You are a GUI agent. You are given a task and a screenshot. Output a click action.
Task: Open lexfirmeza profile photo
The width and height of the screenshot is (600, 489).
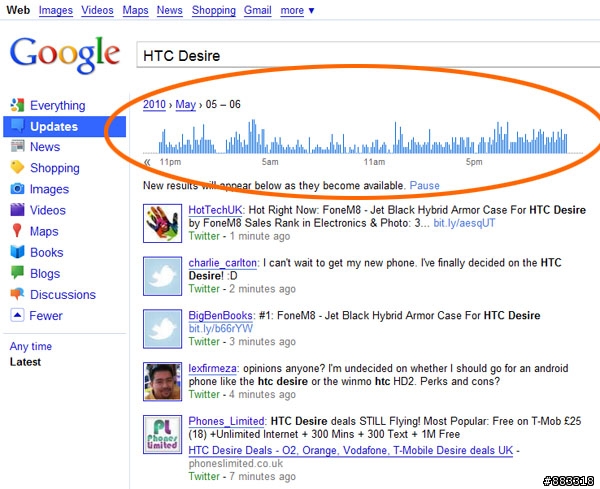(162, 382)
